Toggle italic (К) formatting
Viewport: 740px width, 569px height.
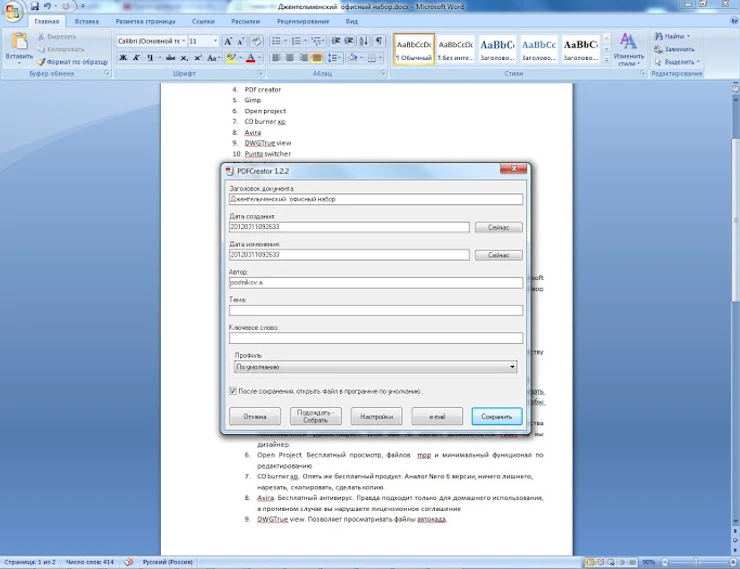(x=136, y=58)
